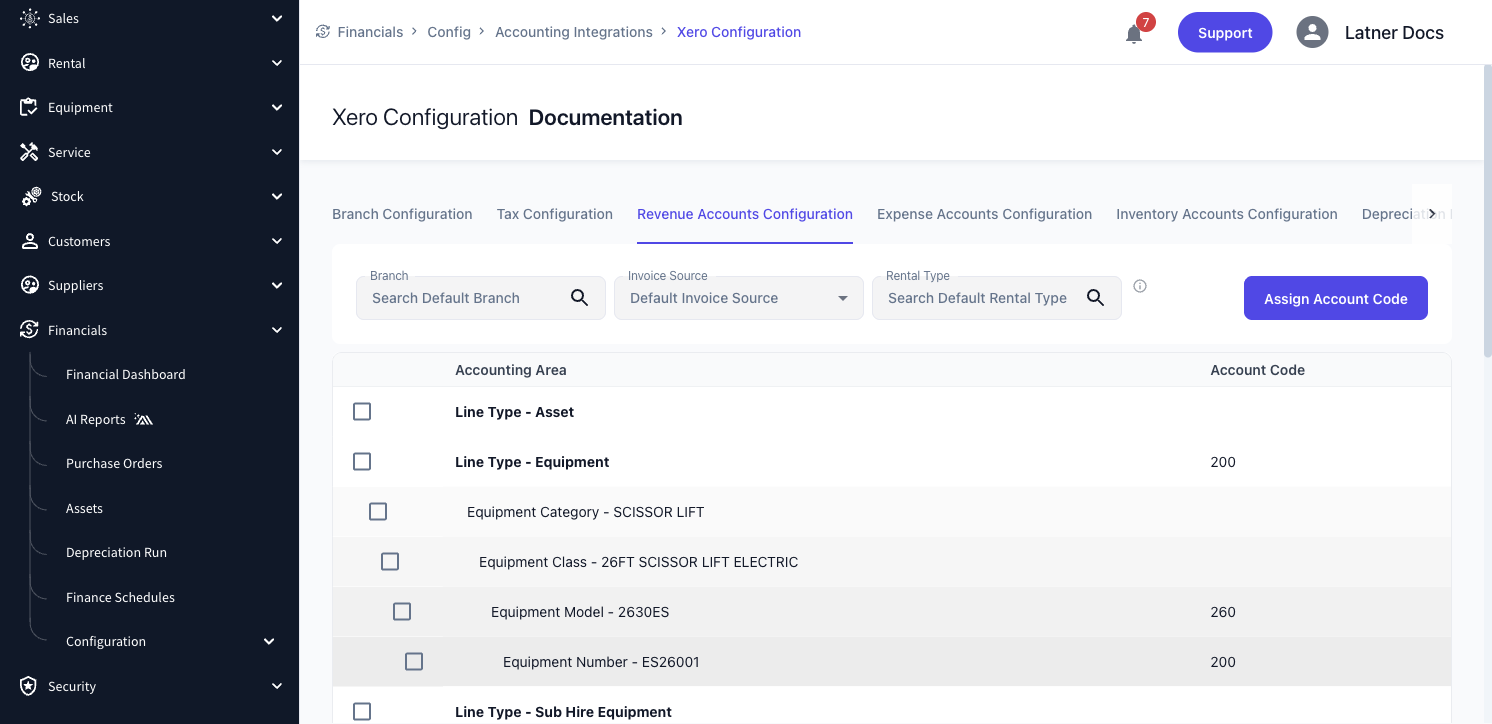Expand the Sales menu chevron

277,18
